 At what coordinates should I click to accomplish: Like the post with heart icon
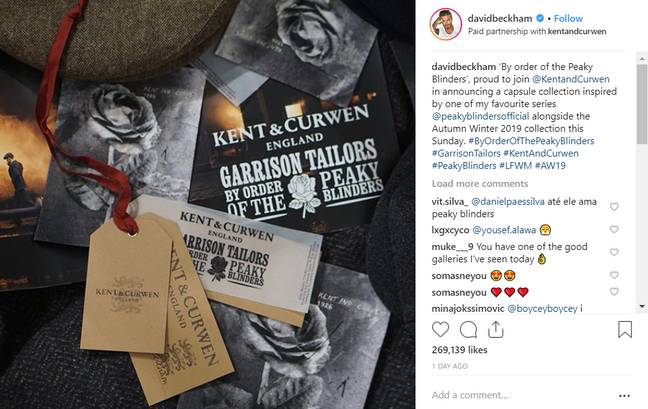tap(441, 329)
